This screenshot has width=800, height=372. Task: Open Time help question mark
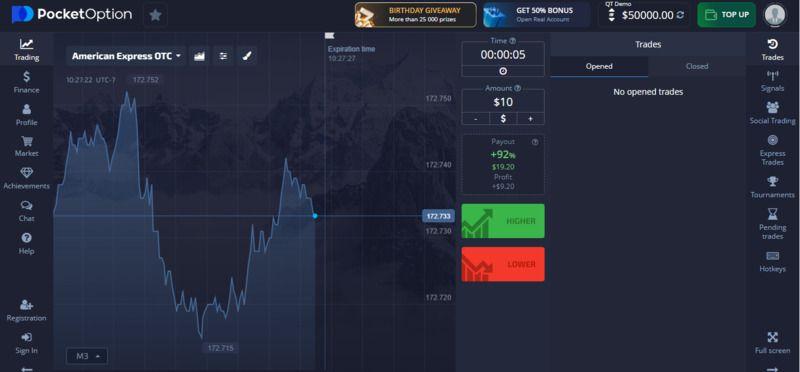coord(512,41)
